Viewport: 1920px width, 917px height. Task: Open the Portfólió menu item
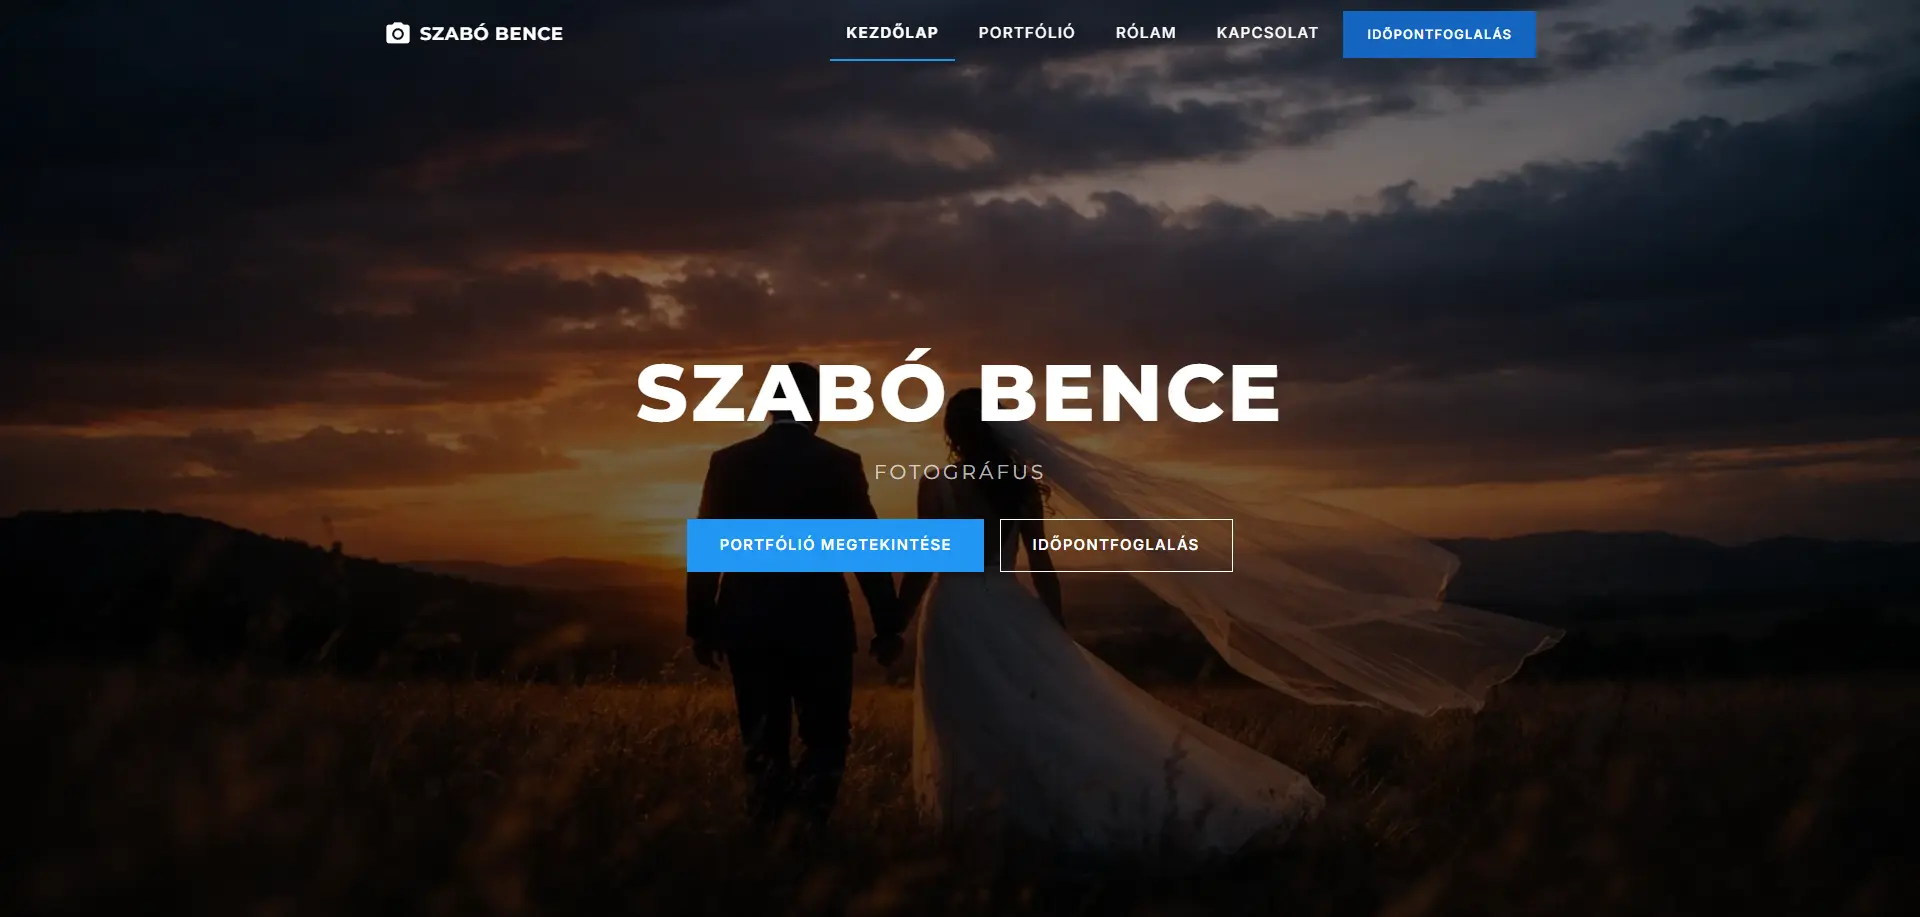pyautogui.click(x=1026, y=32)
